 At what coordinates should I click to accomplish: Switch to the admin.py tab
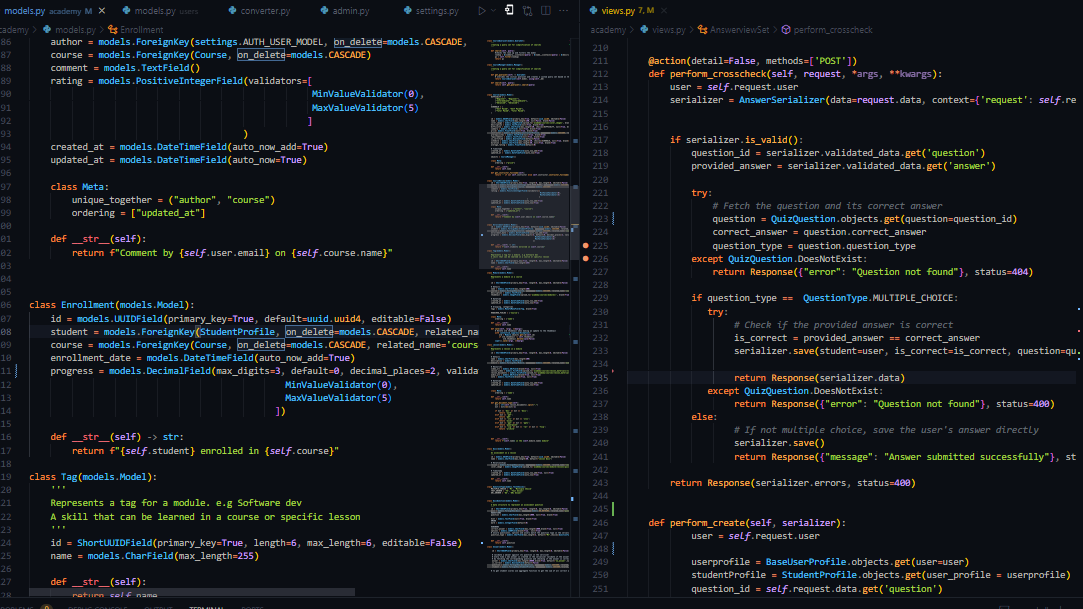[x=350, y=11]
